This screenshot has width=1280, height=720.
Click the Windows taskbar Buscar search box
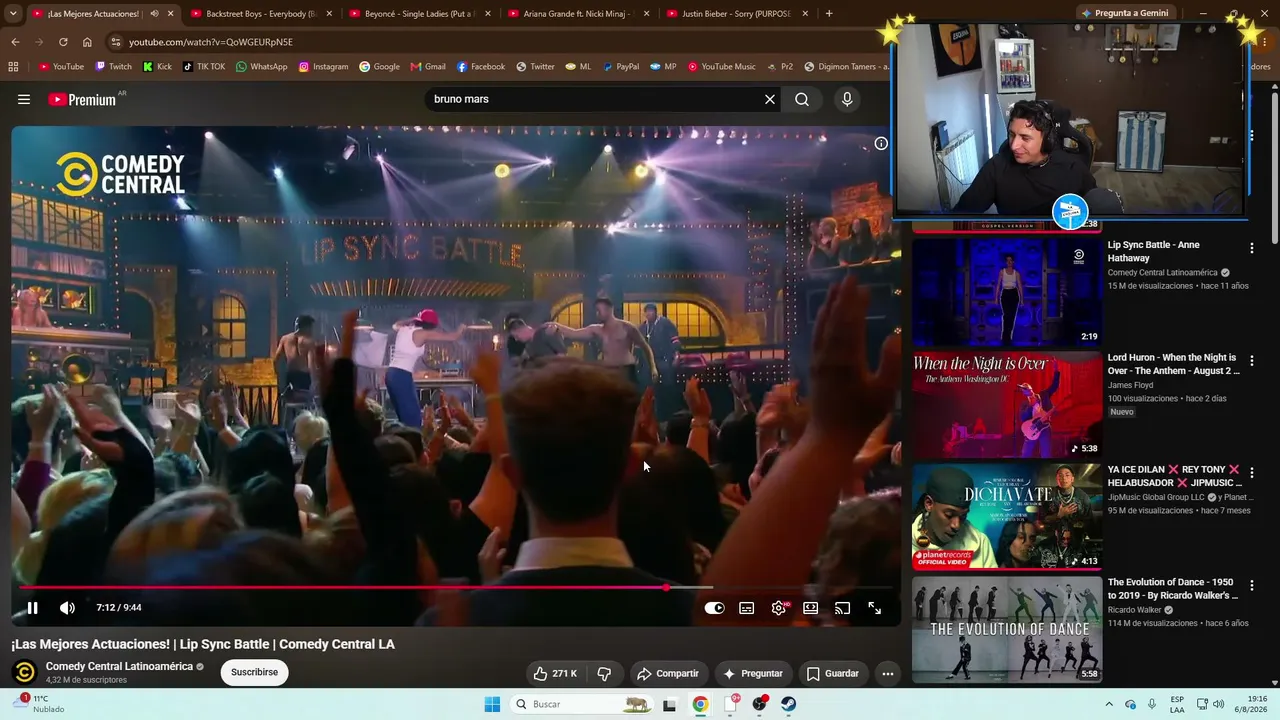pyautogui.click(x=583, y=704)
